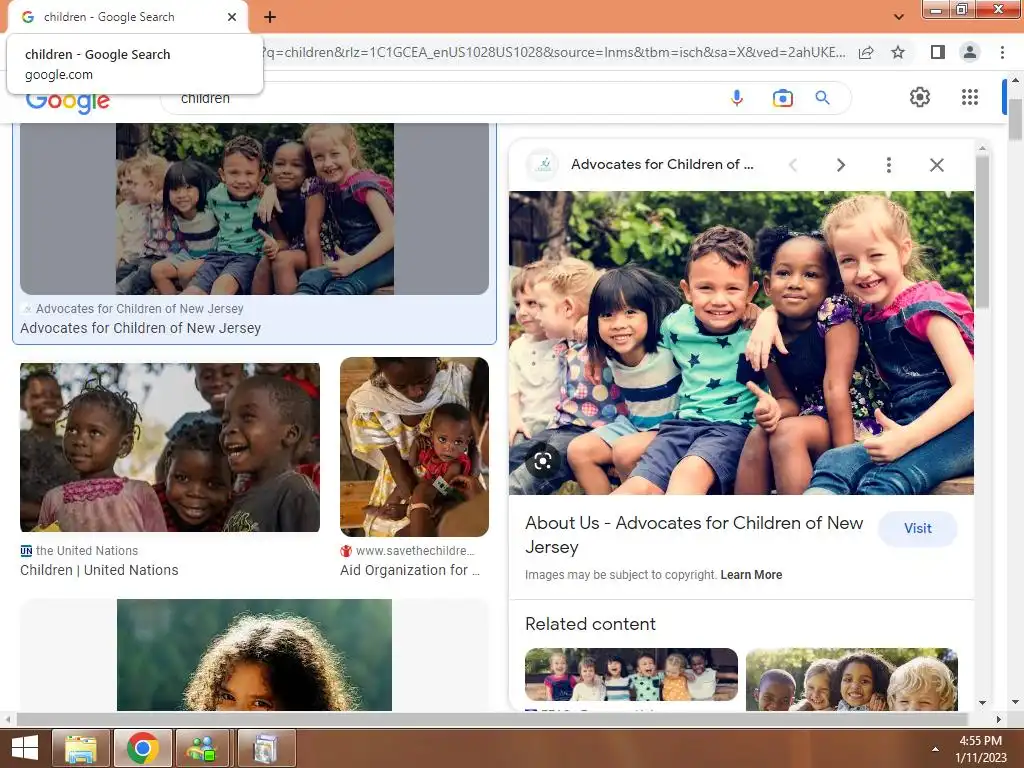Image resolution: width=1024 pixels, height=768 pixels.
Task: Select the selected Advocates for Children thumbnail
Action: (x=255, y=209)
